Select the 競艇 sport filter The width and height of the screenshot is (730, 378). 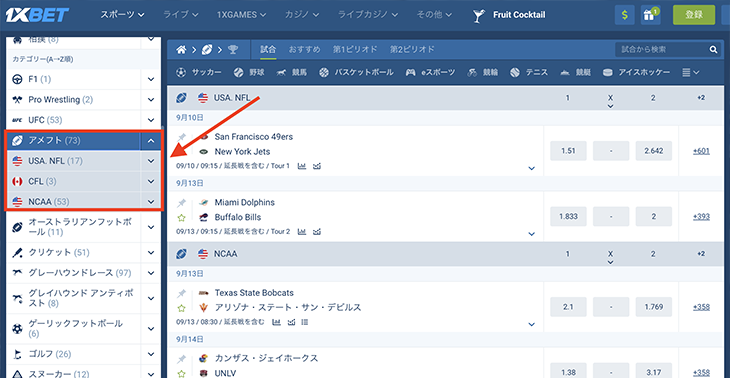[575, 72]
